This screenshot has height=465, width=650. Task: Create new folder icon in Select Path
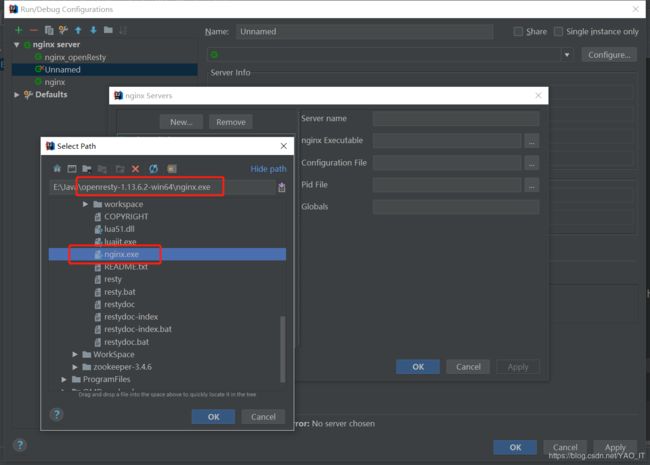[120, 169]
